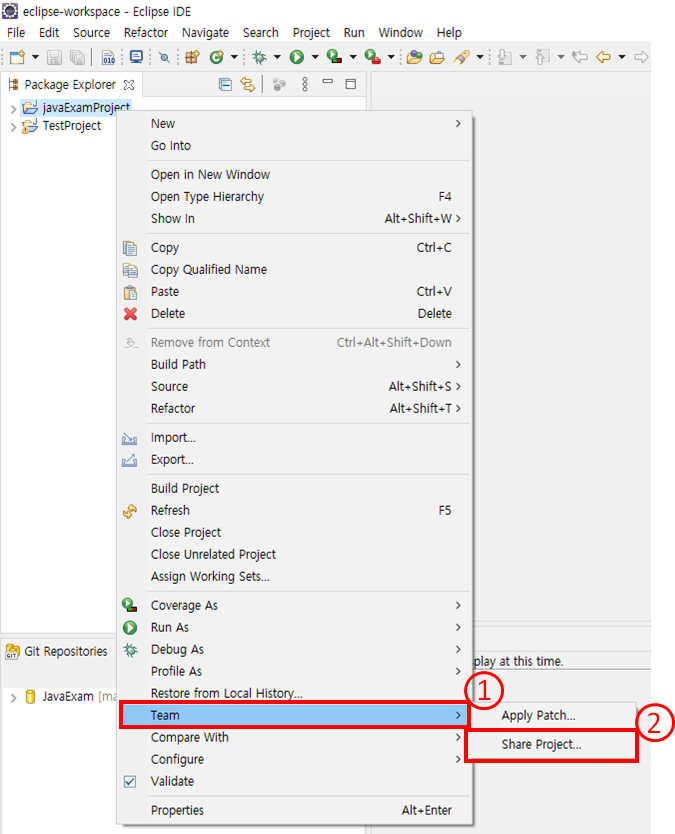
Task: Open the Help menu
Action: [449, 32]
